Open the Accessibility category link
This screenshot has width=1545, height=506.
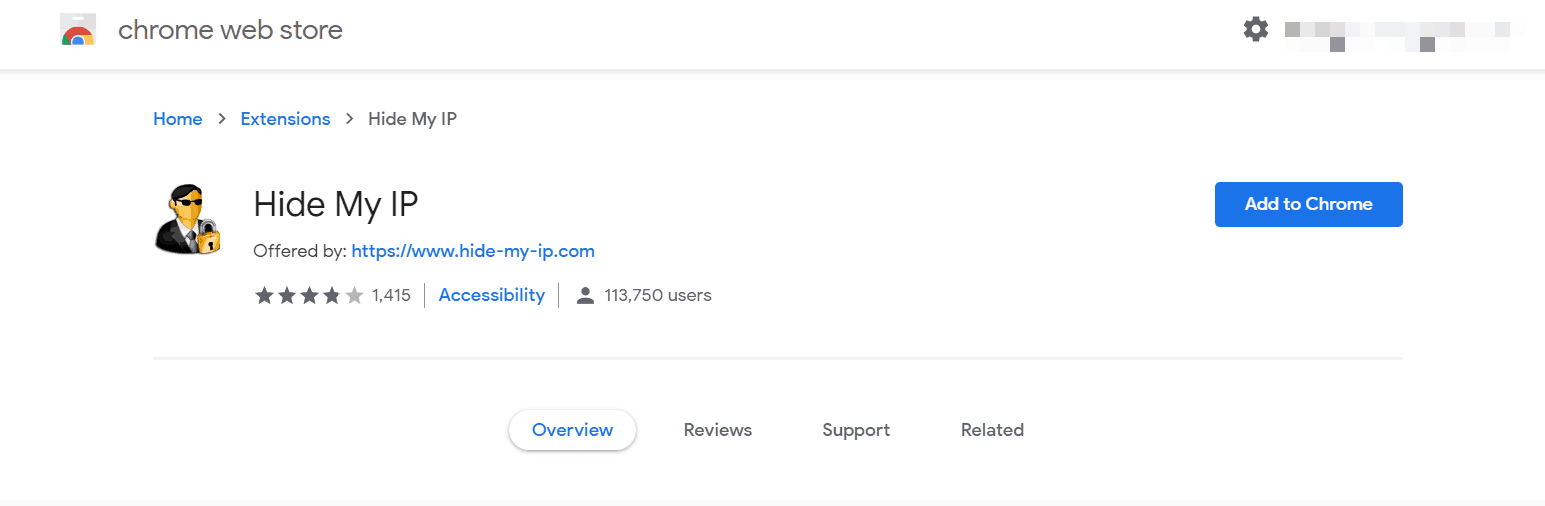492,295
